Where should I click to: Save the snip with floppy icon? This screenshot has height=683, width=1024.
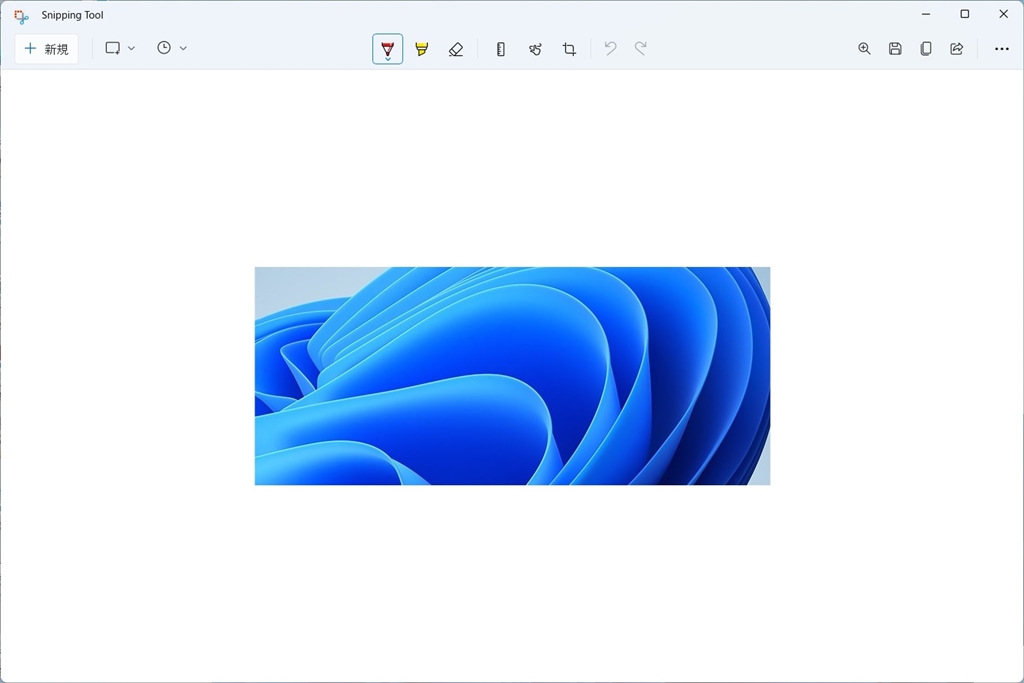895,48
